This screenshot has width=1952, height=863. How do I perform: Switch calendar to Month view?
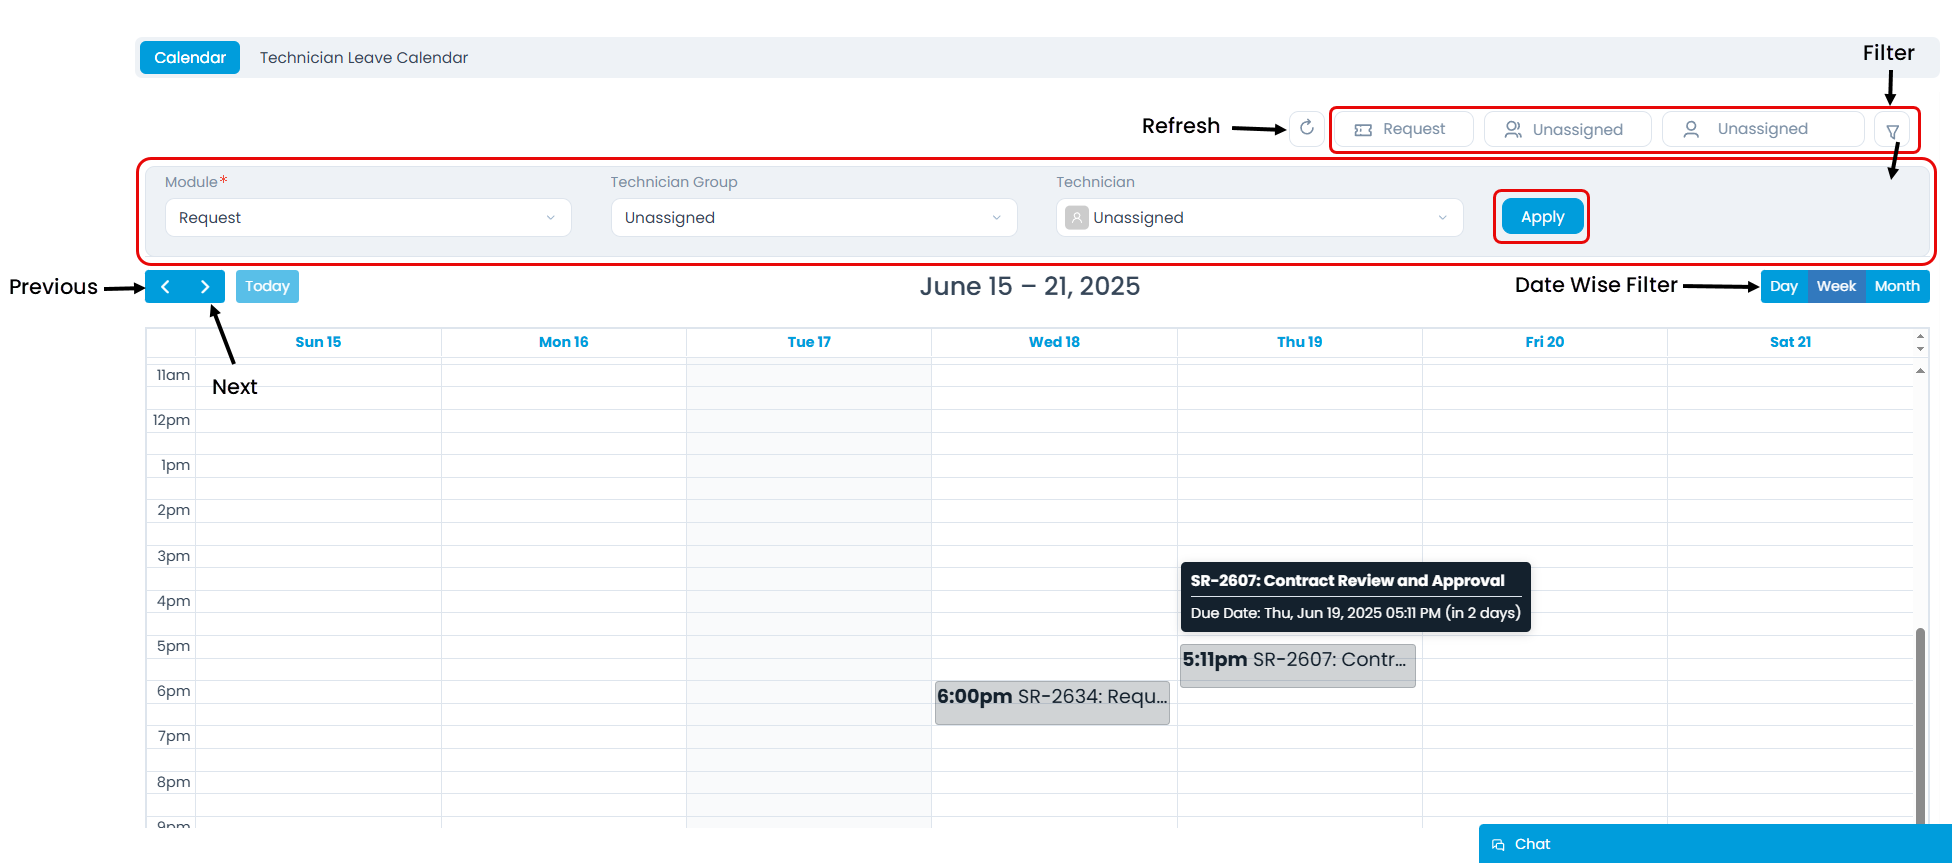click(1897, 286)
